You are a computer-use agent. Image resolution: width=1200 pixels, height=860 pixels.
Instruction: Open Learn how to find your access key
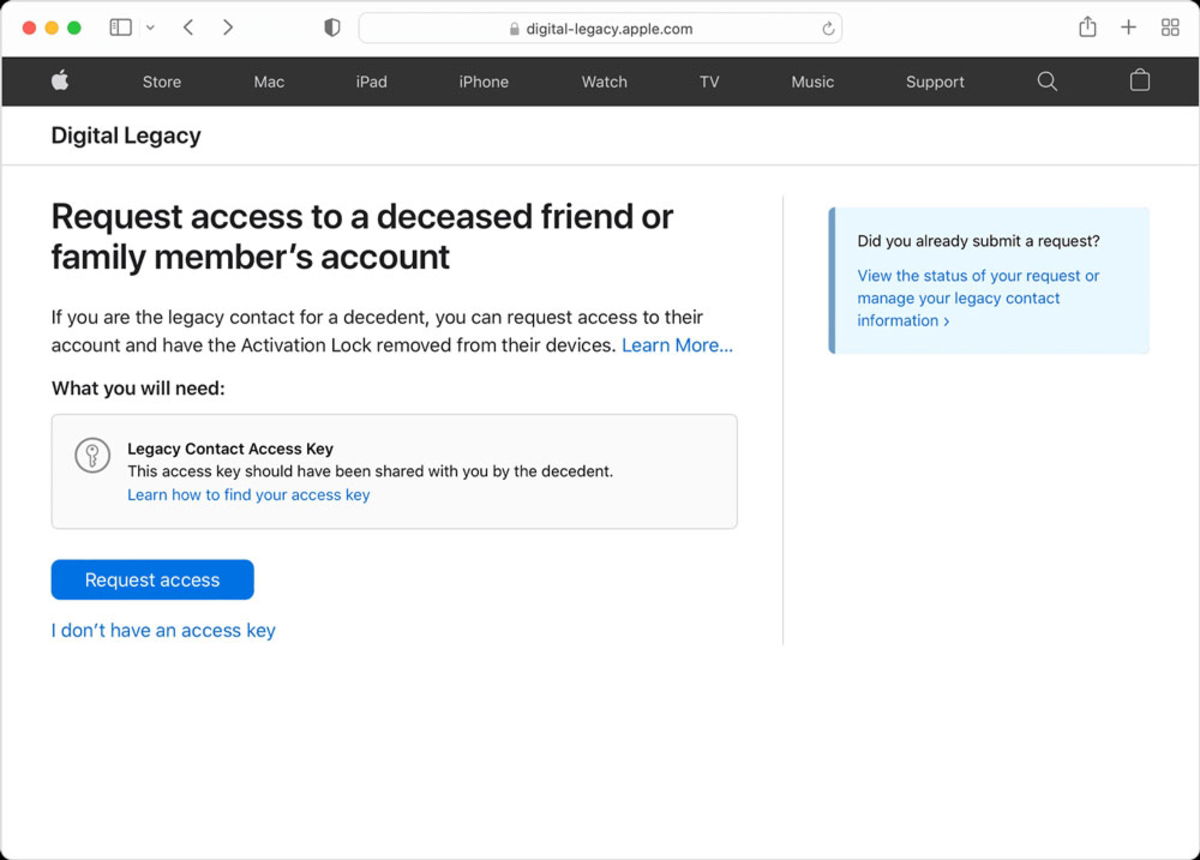(248, 494)
